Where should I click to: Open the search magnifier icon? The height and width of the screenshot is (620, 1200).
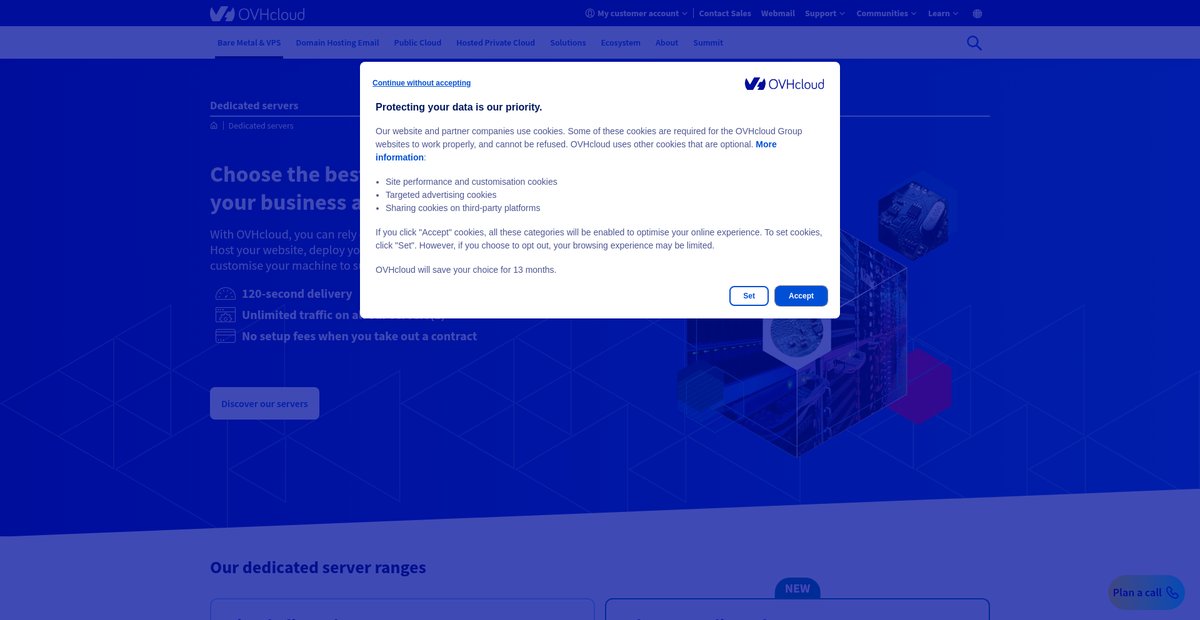click(974, 43)
